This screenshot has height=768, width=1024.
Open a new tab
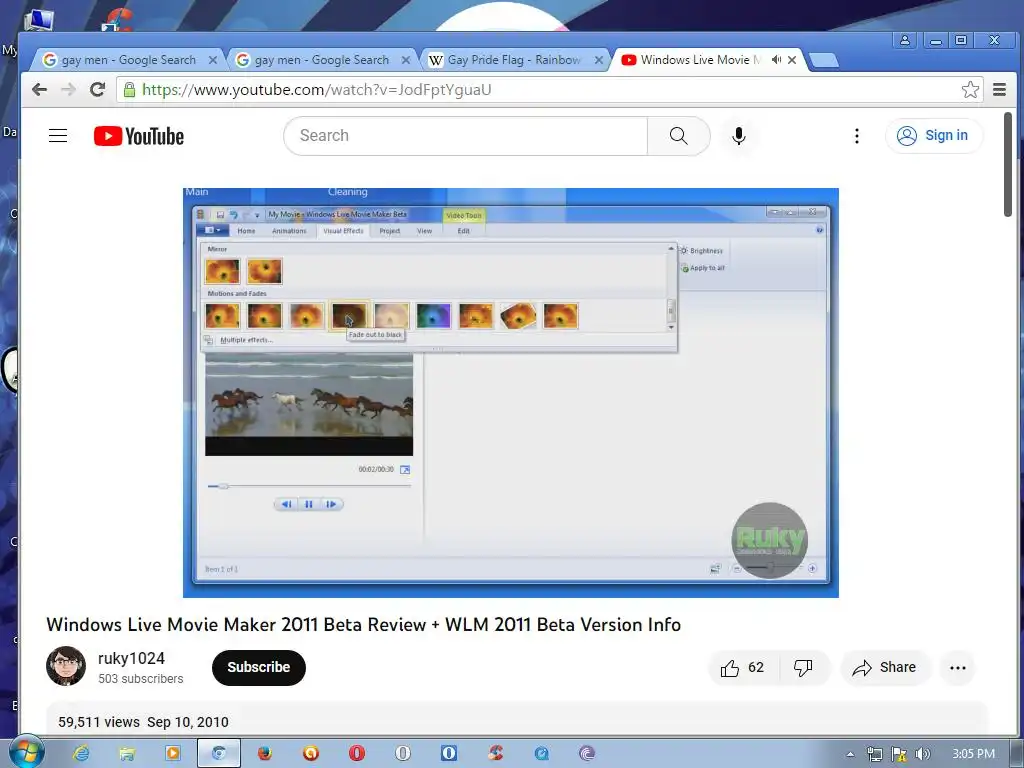pyautogui.click(x=824, y=61)
